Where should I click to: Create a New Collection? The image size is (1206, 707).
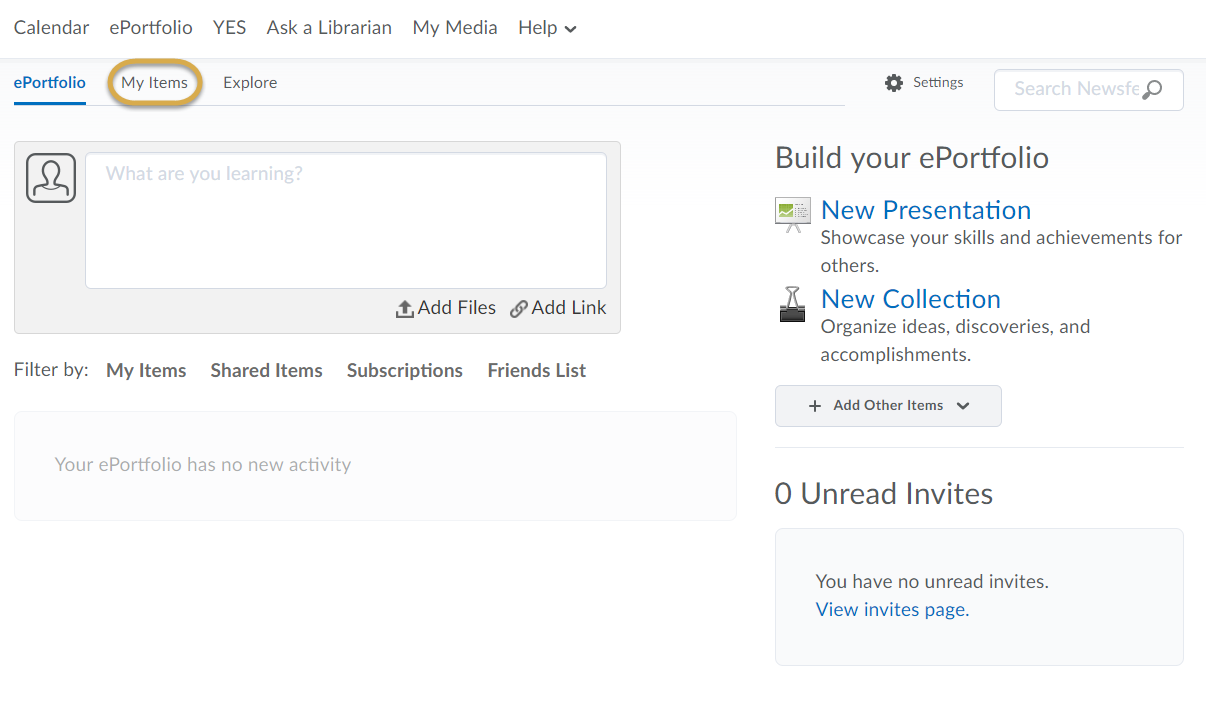coord(911,299)
